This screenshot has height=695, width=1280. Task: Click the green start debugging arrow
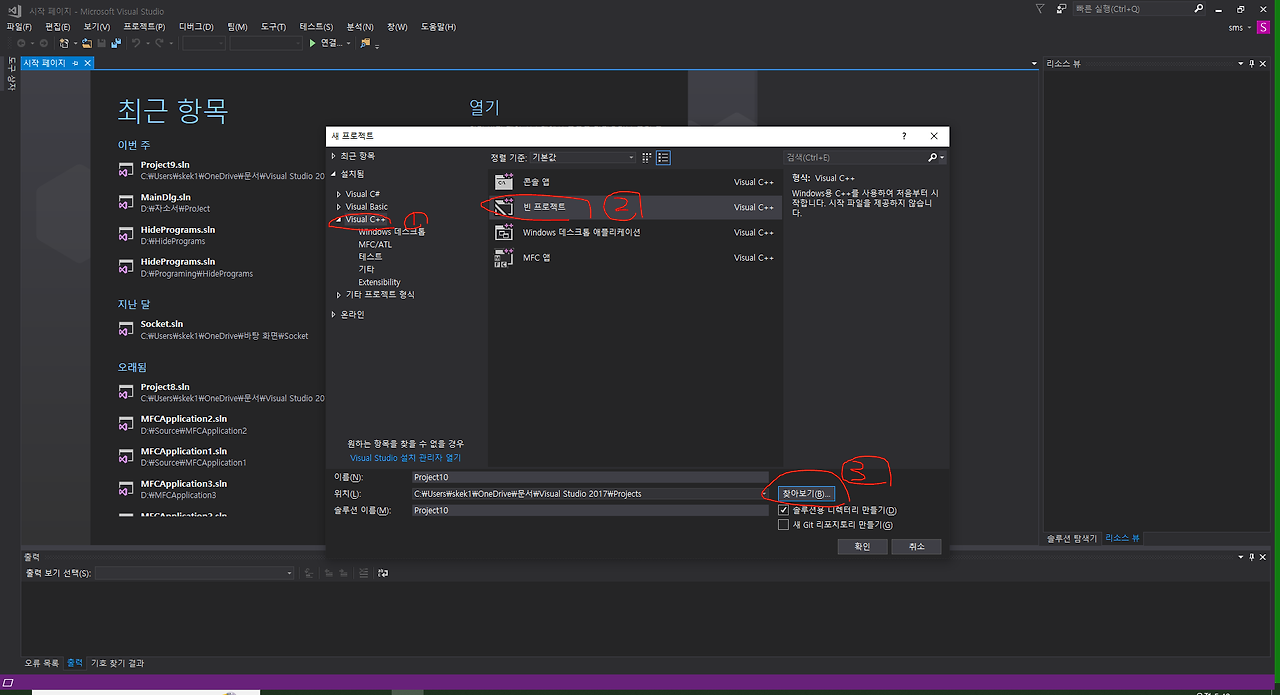[x=313, y=43]
